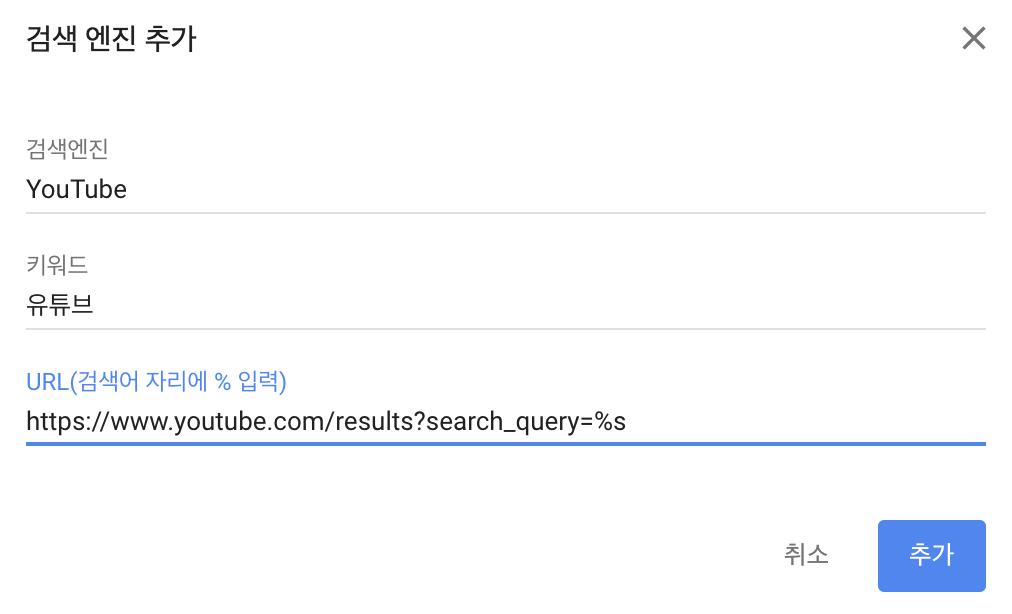Click the 추가 button to add engine
Screen dimensions: 1012x614
click(931, 555)
